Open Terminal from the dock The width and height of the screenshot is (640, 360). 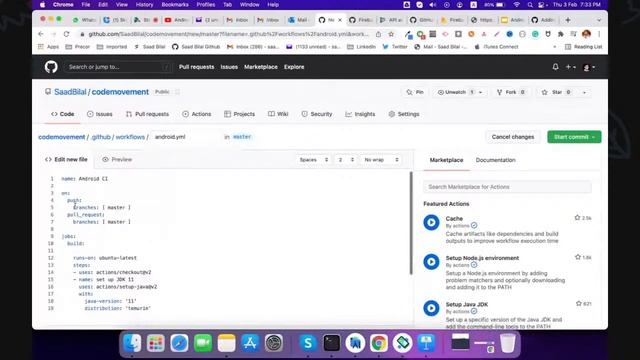click(331, 343)
